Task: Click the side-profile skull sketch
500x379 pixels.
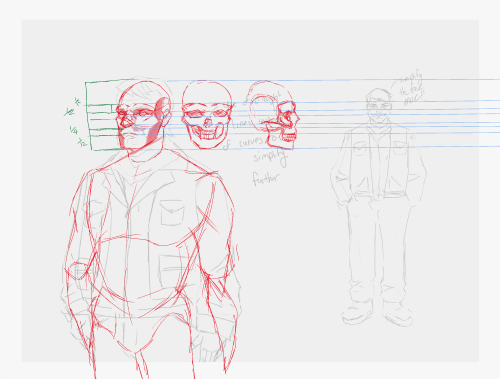Action: coord(273,114)
